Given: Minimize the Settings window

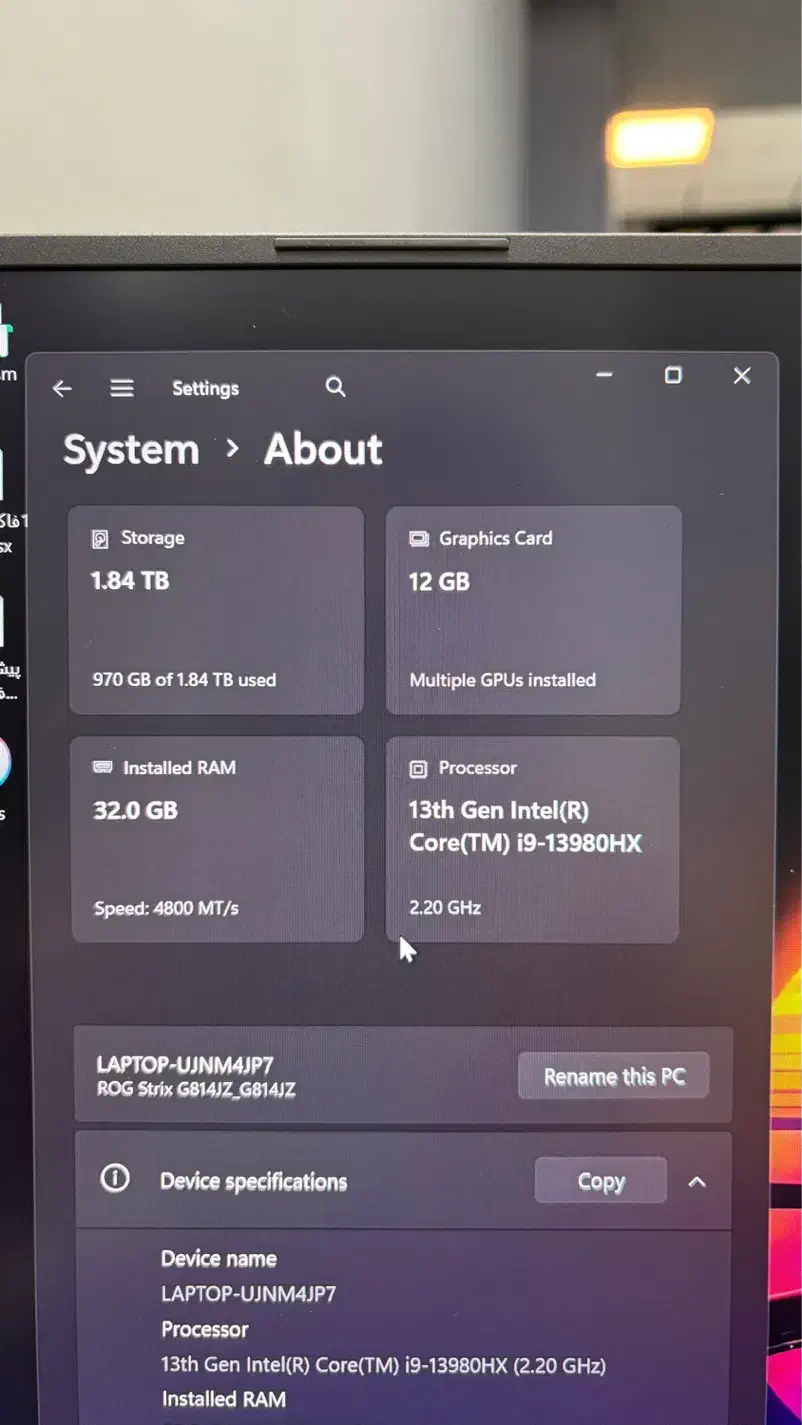Looking at the screenshot, I should point(604,375).
